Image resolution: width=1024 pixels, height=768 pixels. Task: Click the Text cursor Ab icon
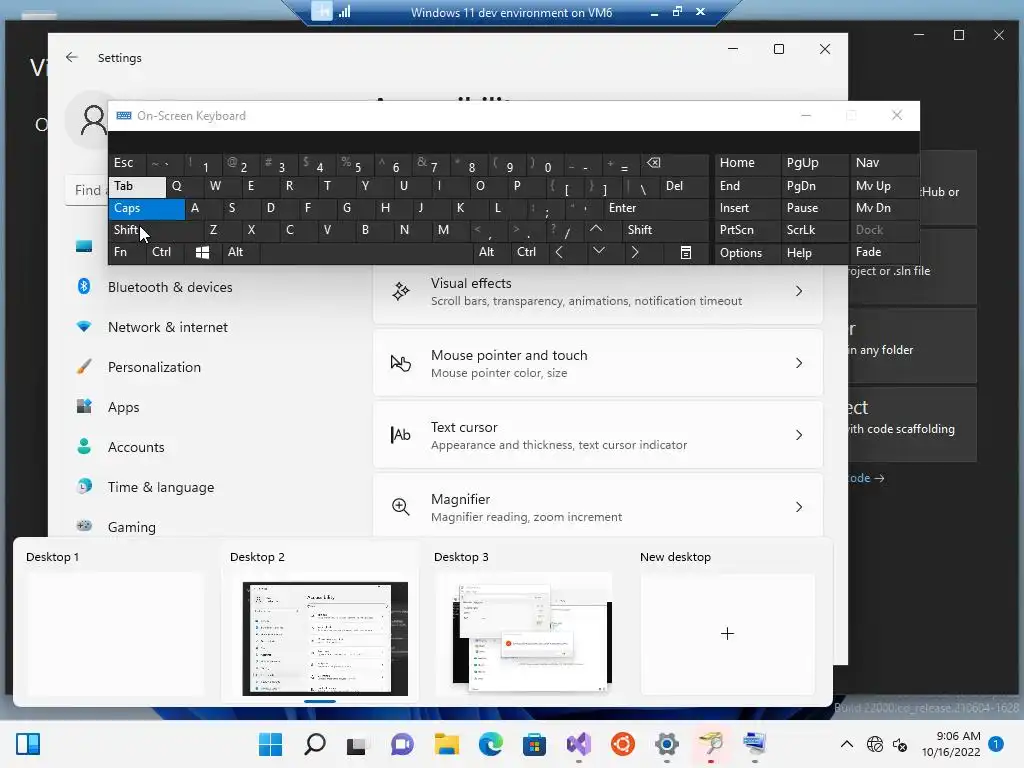[400, 435]
